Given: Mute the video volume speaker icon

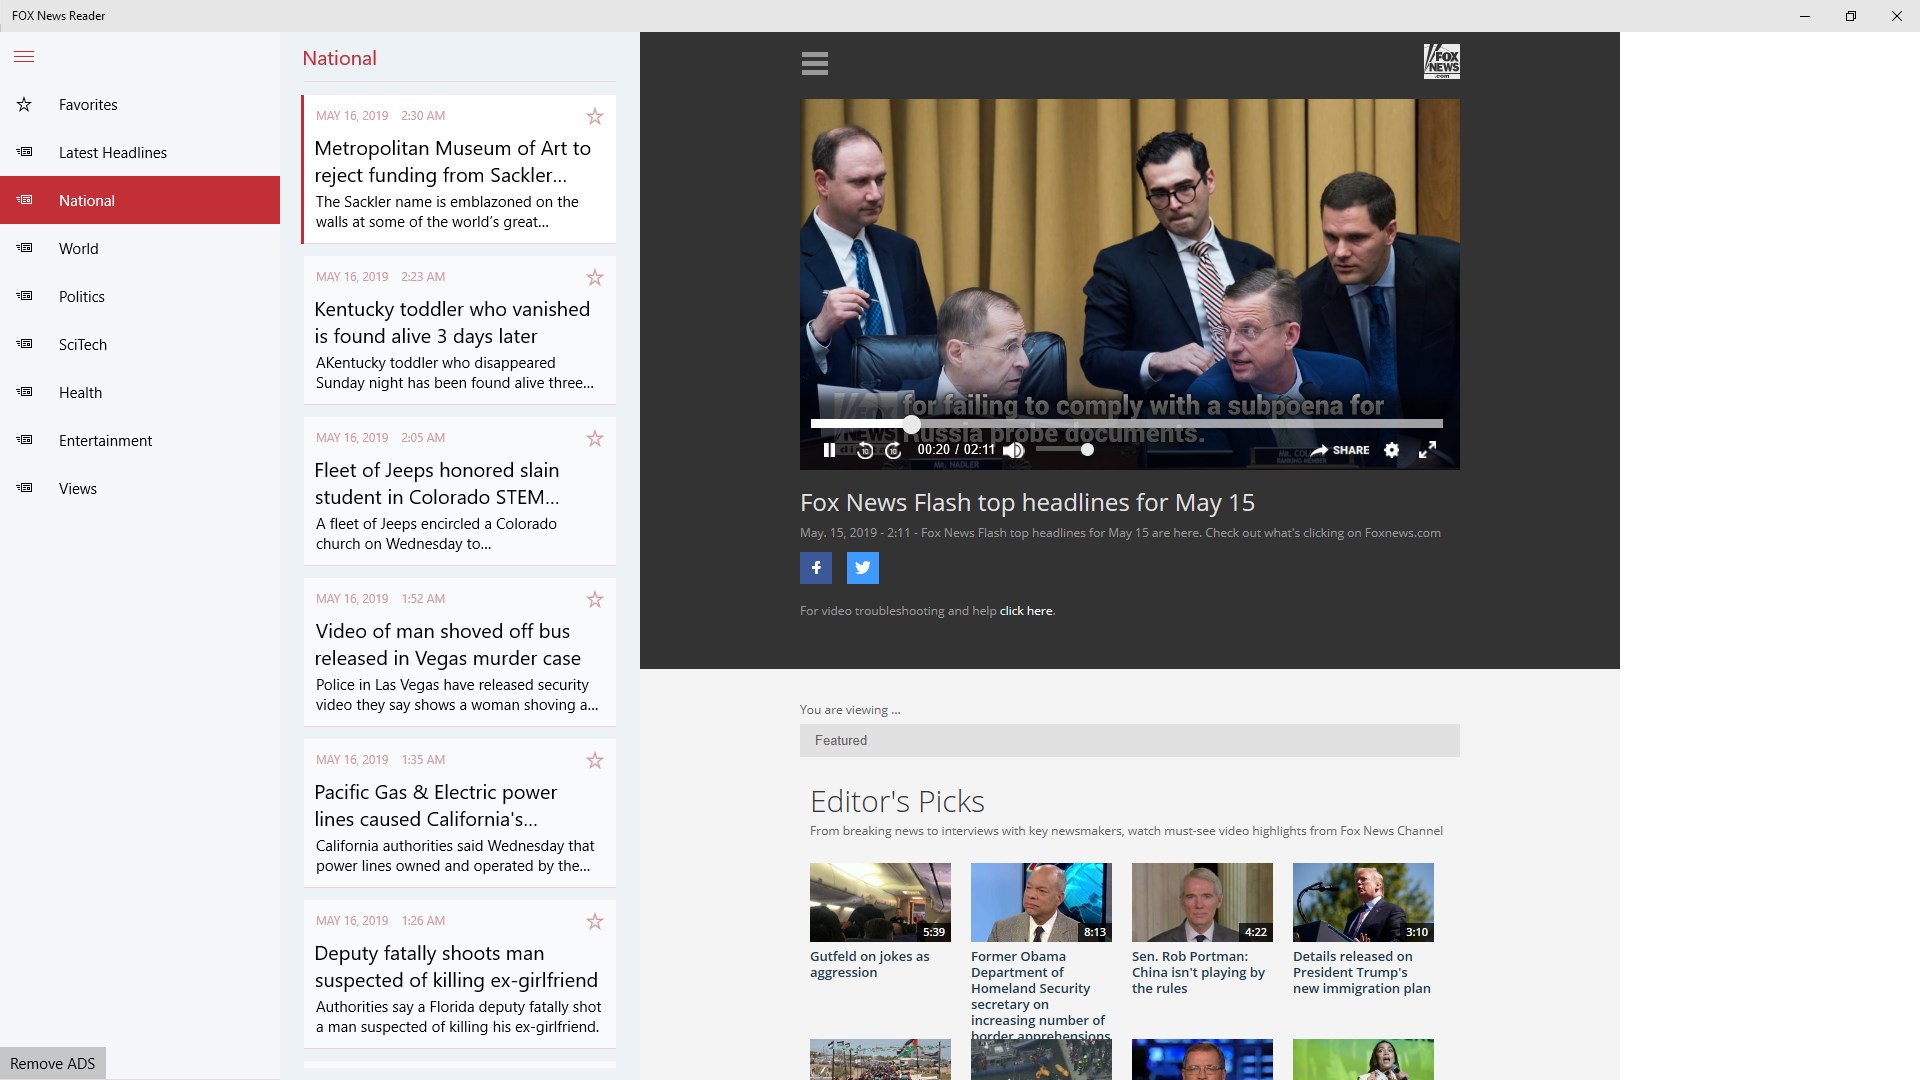Looking at the screenshot, I should pyautogui.click(x=1014, y=450).
